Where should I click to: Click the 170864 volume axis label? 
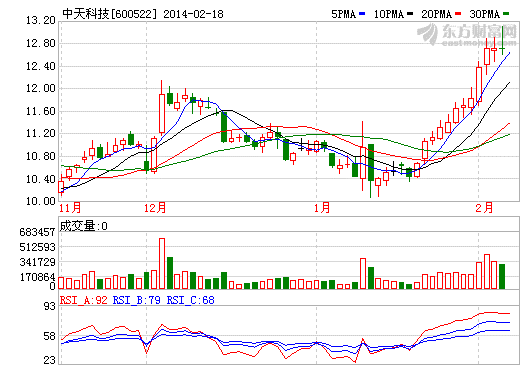point(37,277)
